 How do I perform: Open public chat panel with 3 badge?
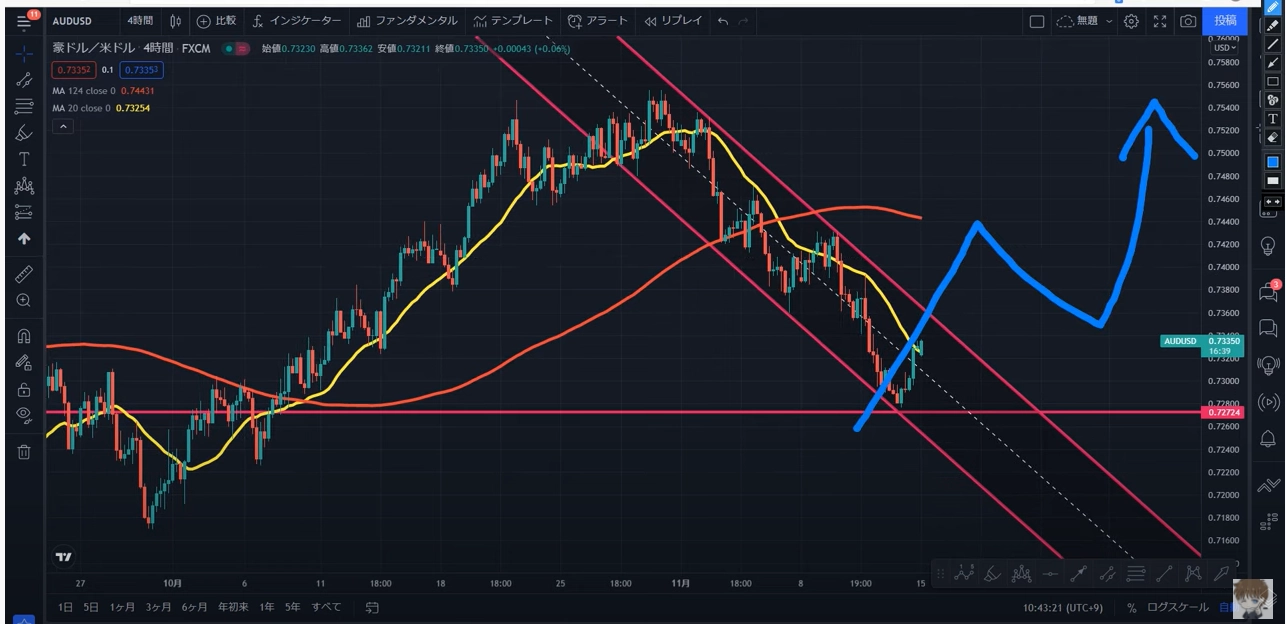[1268, 292]
